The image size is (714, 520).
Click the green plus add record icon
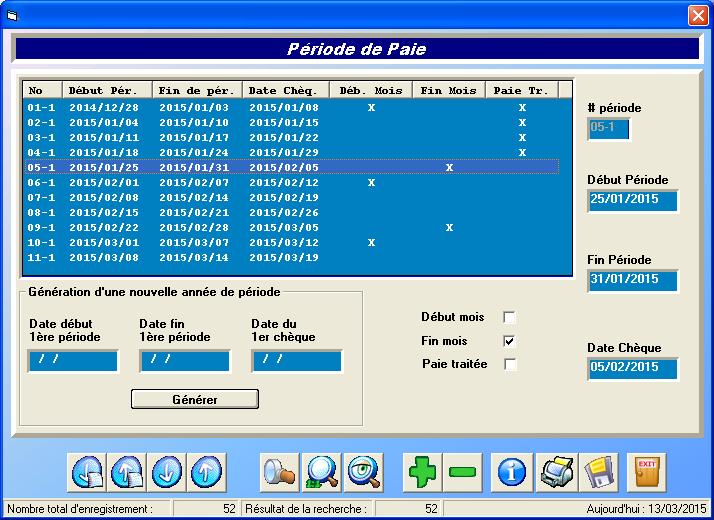[x=422, y=471]
